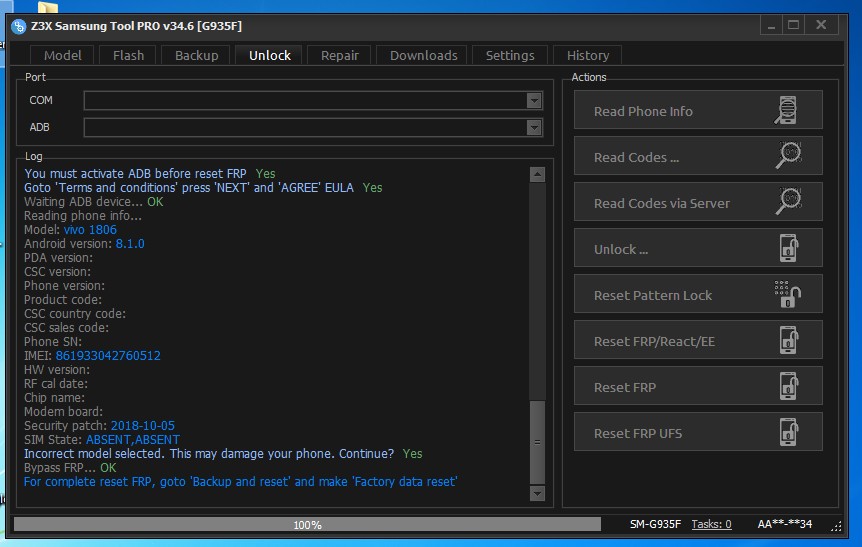Minimize the Z3X Samsung Tool window
This screenshot has height=547, width=862.
[x=771, y=25]
